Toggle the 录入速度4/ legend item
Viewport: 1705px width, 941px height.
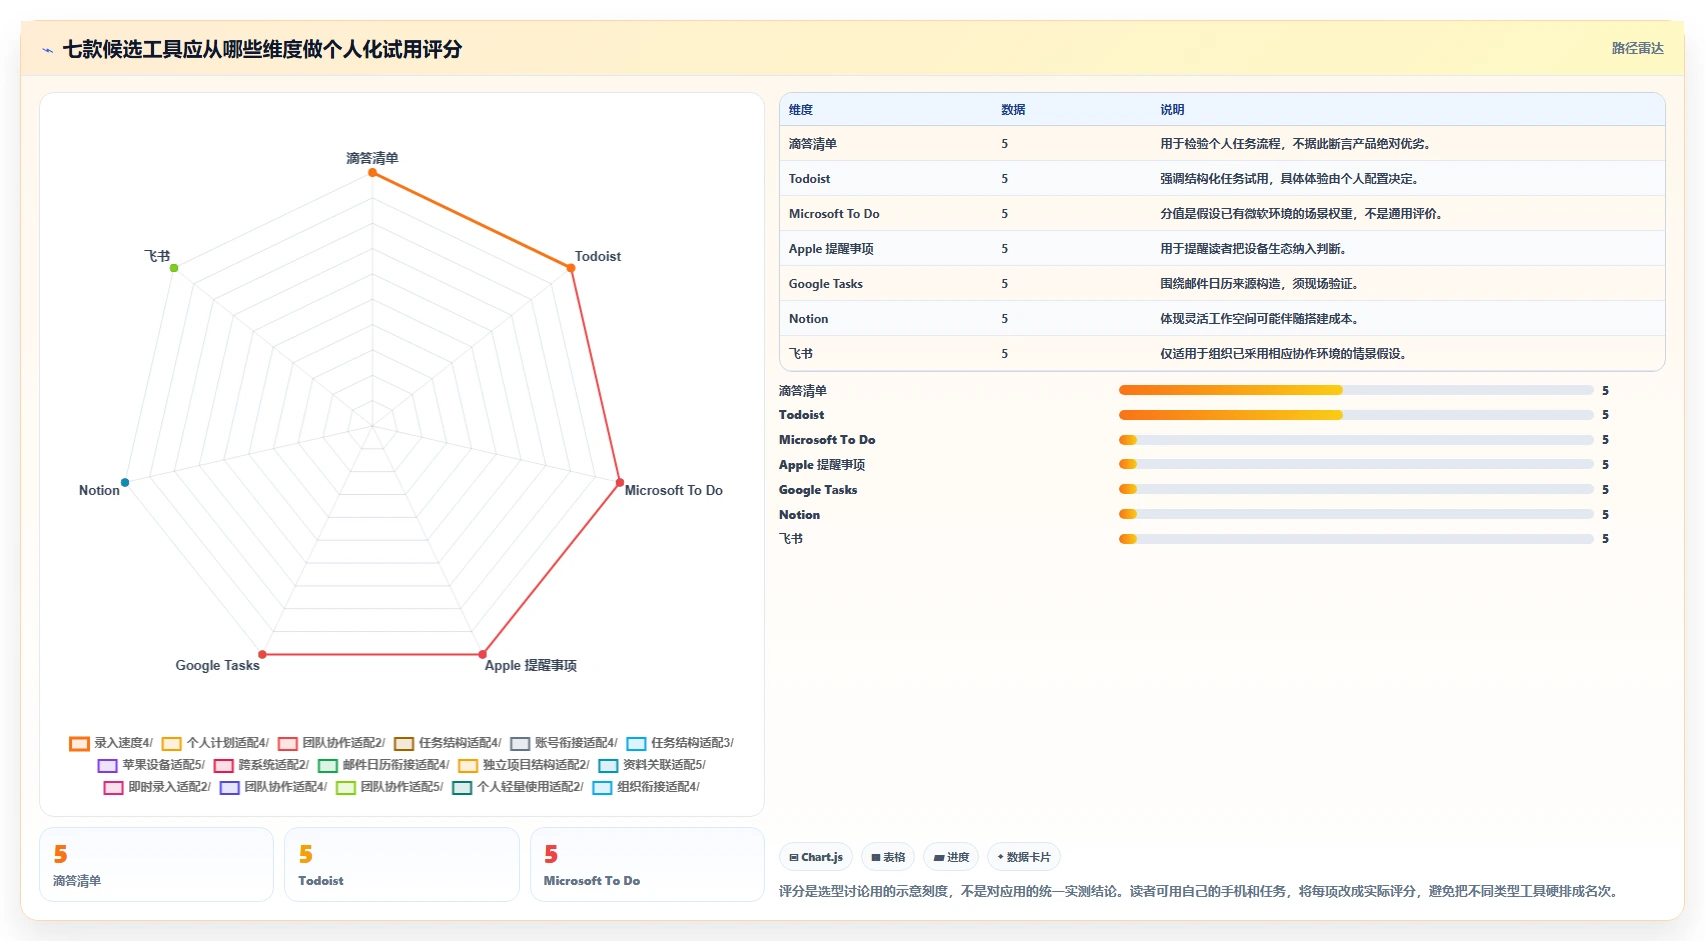111,743
